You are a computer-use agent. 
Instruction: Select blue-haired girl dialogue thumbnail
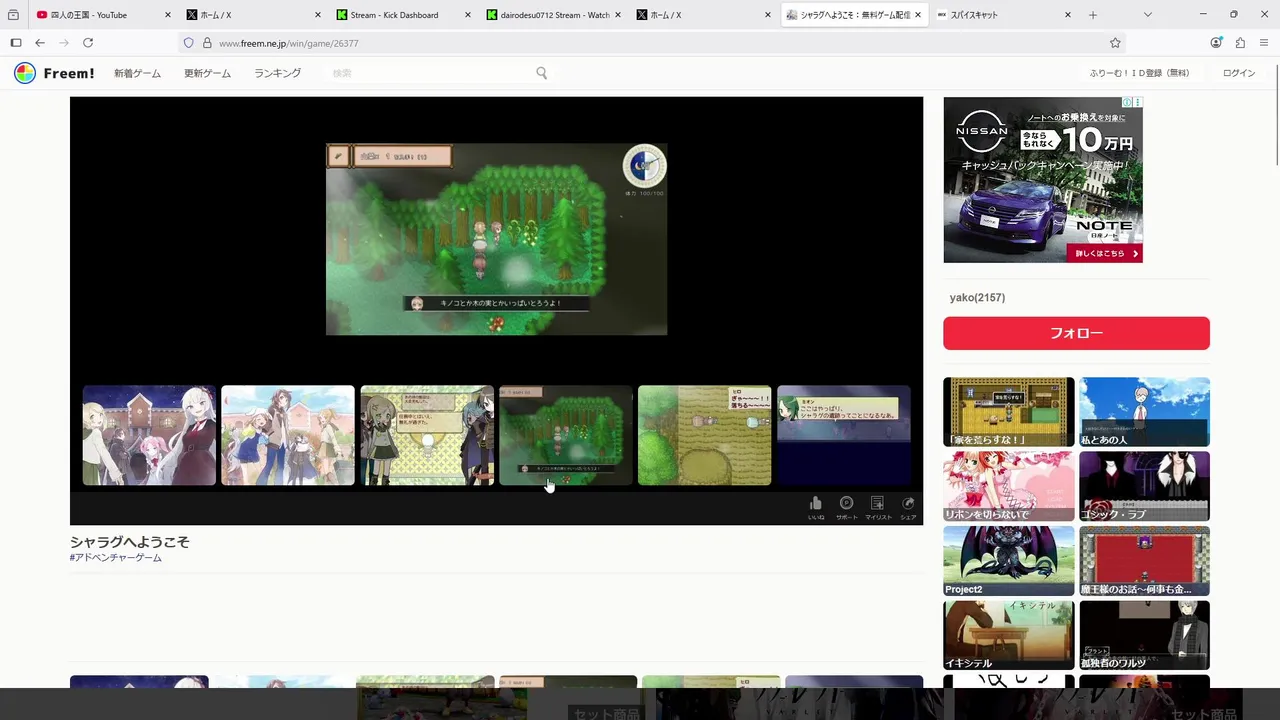[427, 435]
